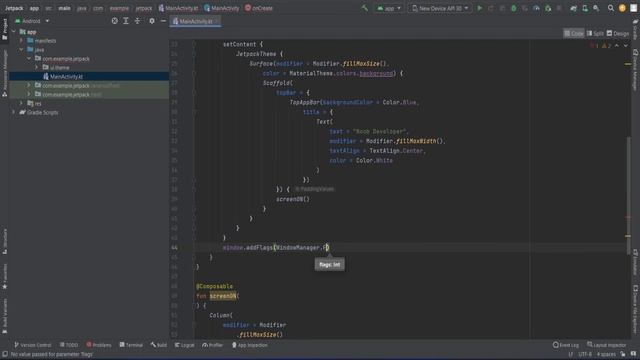Open Layout Inspector at bottom right
Screen dimensions: 640x360
606,345
